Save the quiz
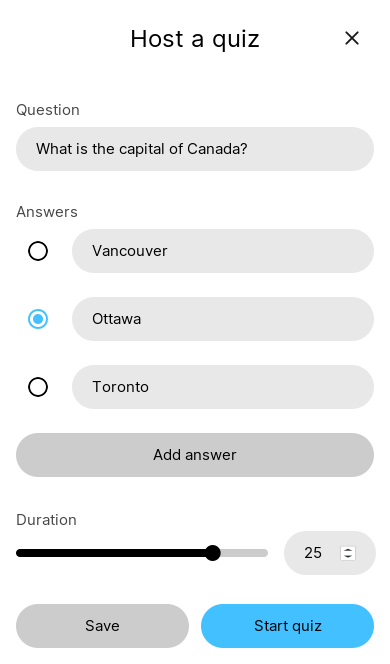 (x=102, y=626)
